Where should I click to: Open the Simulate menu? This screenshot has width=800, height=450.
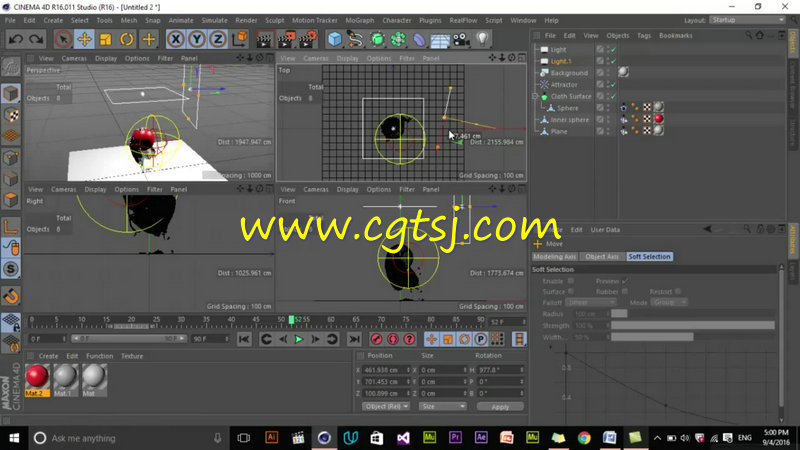(214, 20)
